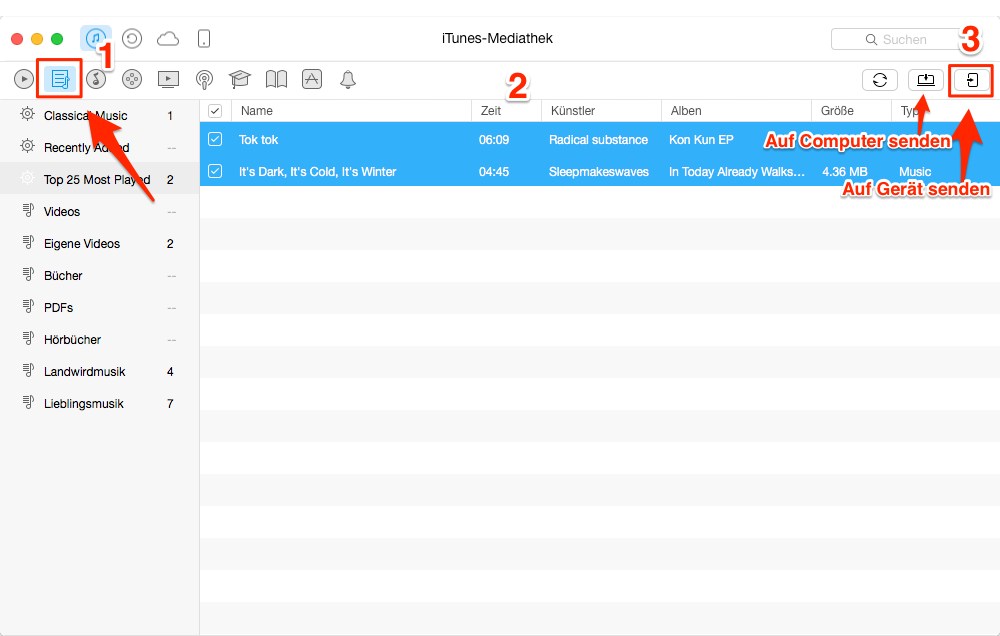
Task: Click the Radical substance artist cell
Action: 598,140
